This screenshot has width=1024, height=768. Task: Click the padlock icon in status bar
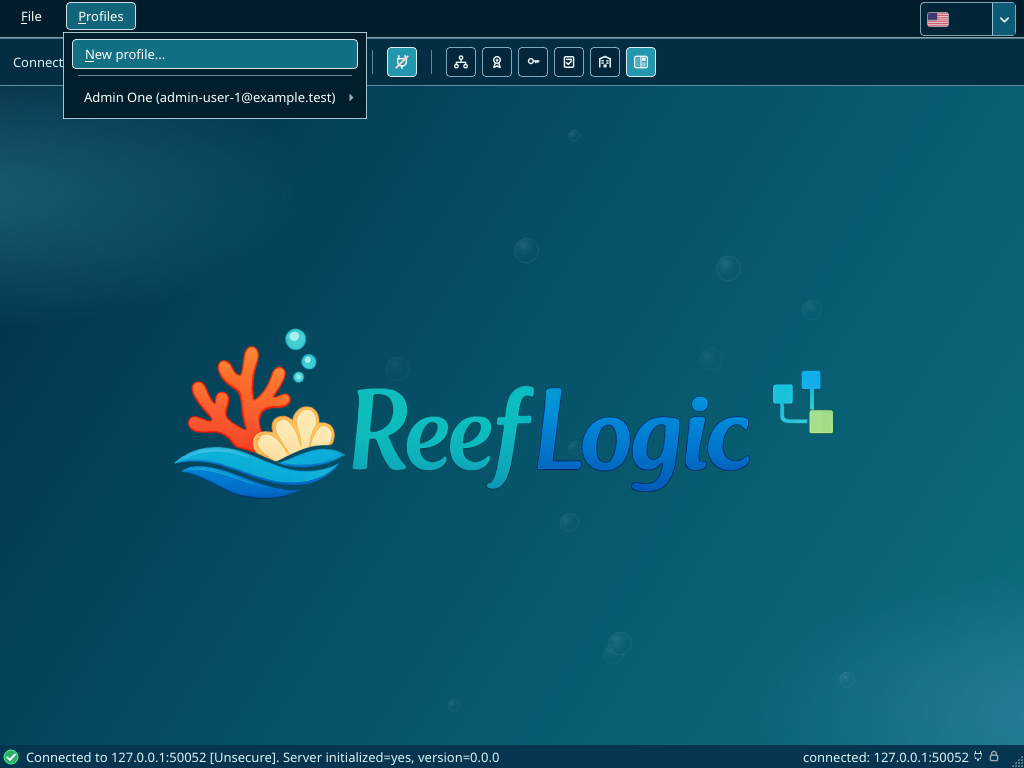coord(995,757)
